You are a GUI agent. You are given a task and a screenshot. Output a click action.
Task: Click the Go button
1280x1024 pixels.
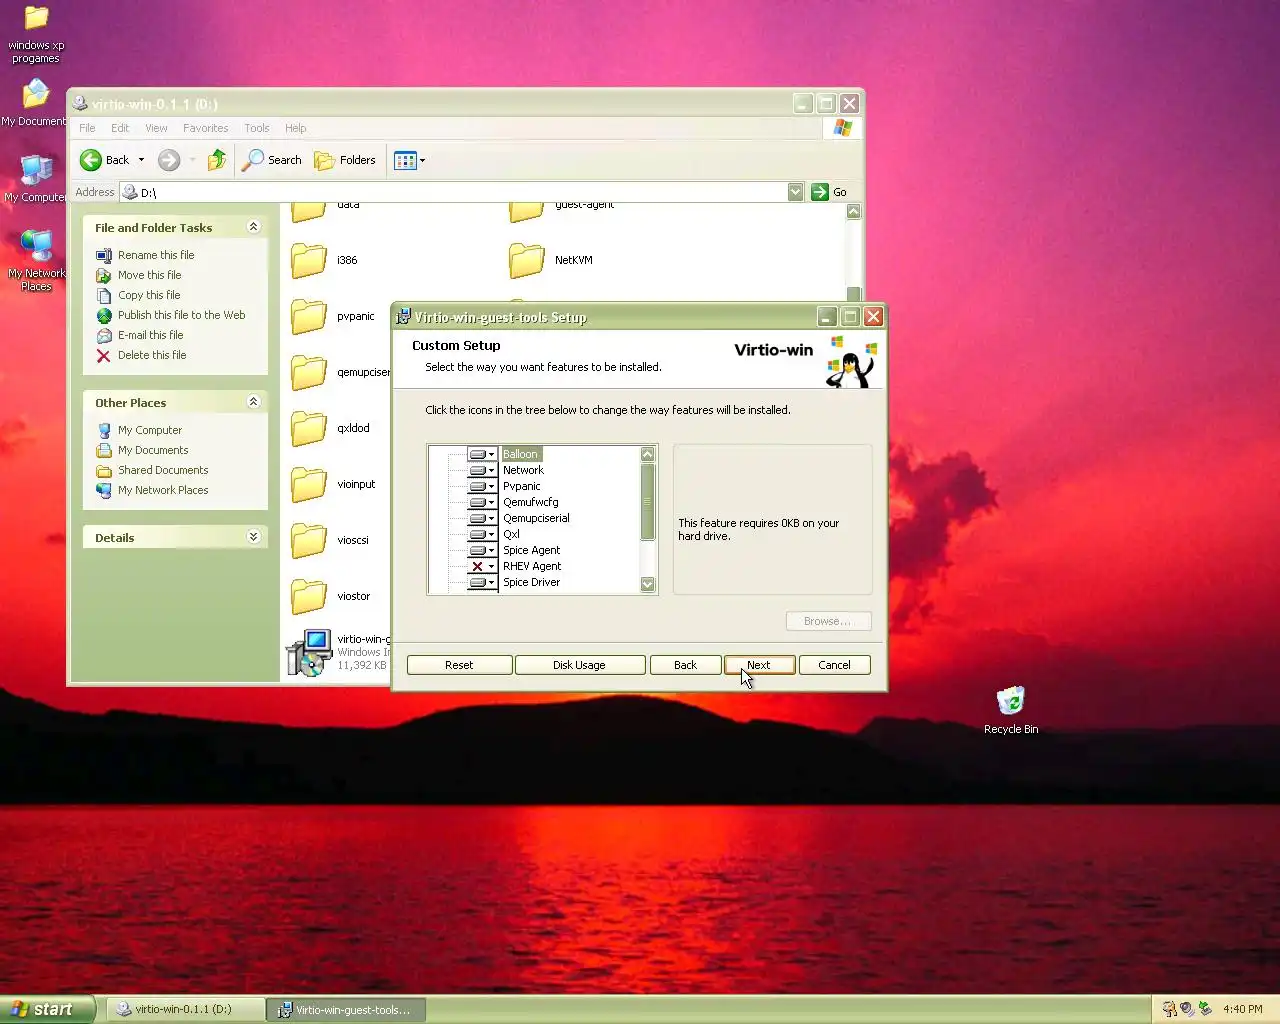pos(830,192)
